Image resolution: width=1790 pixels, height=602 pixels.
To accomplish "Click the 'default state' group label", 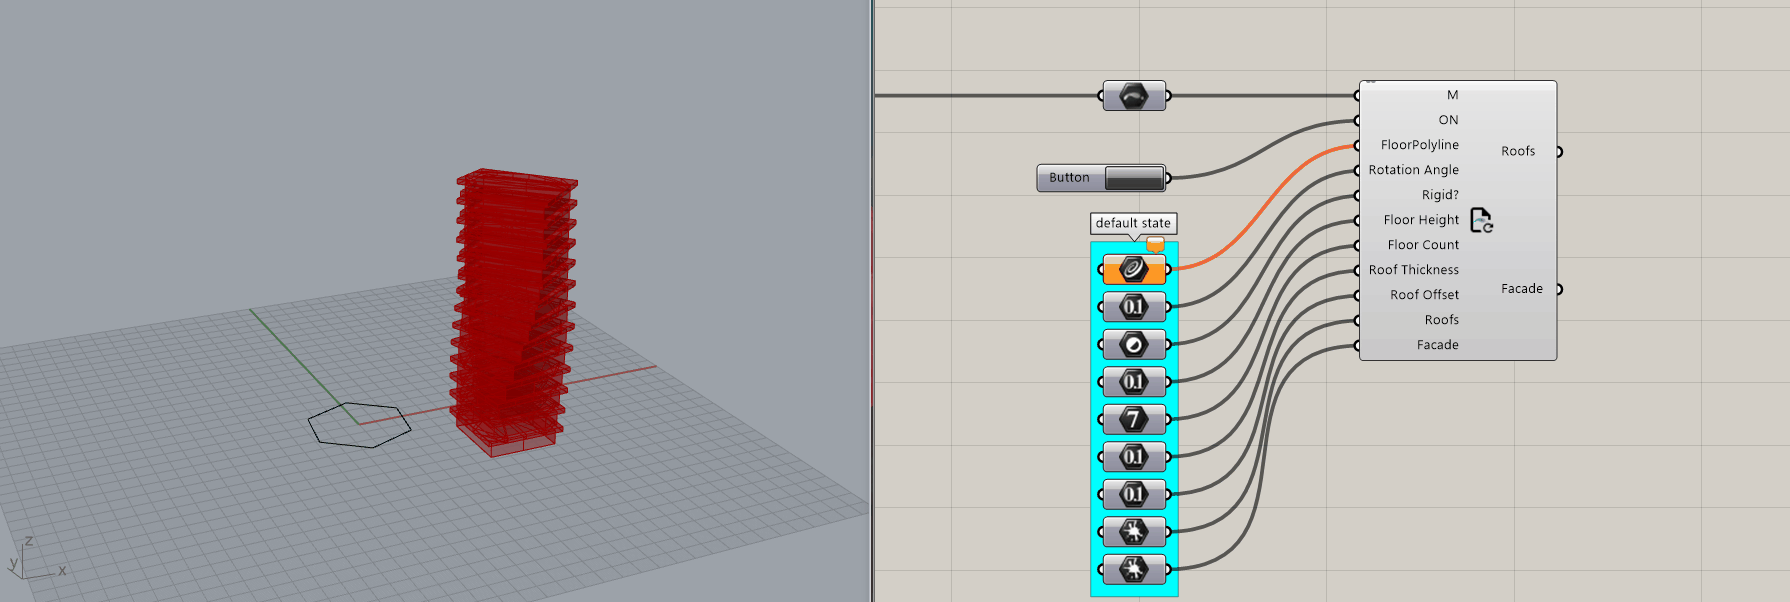I will click(1132, 223).
